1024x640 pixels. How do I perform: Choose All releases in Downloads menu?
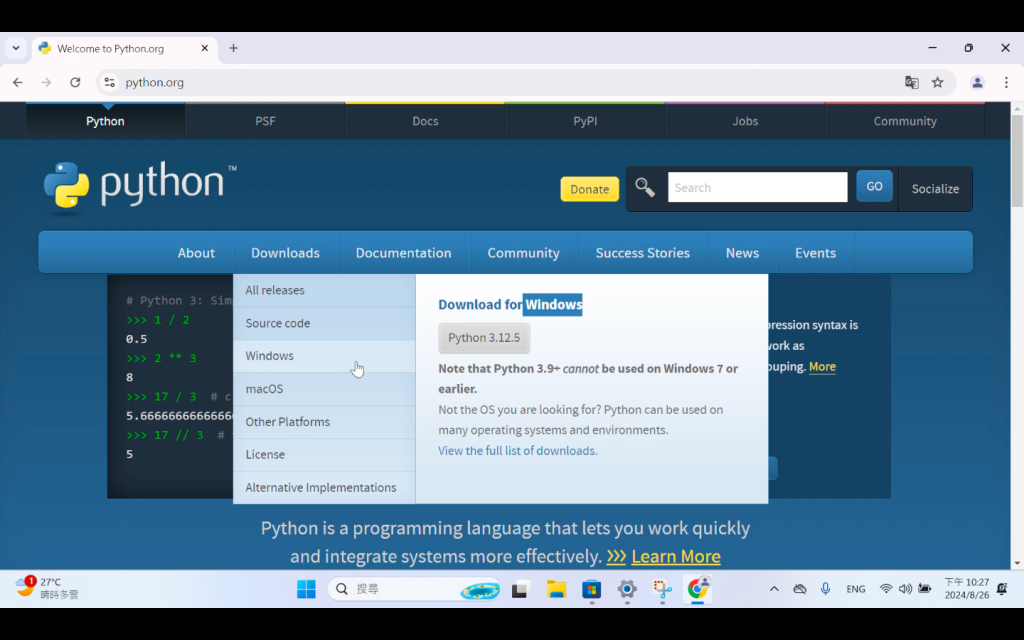coord(324,291)
